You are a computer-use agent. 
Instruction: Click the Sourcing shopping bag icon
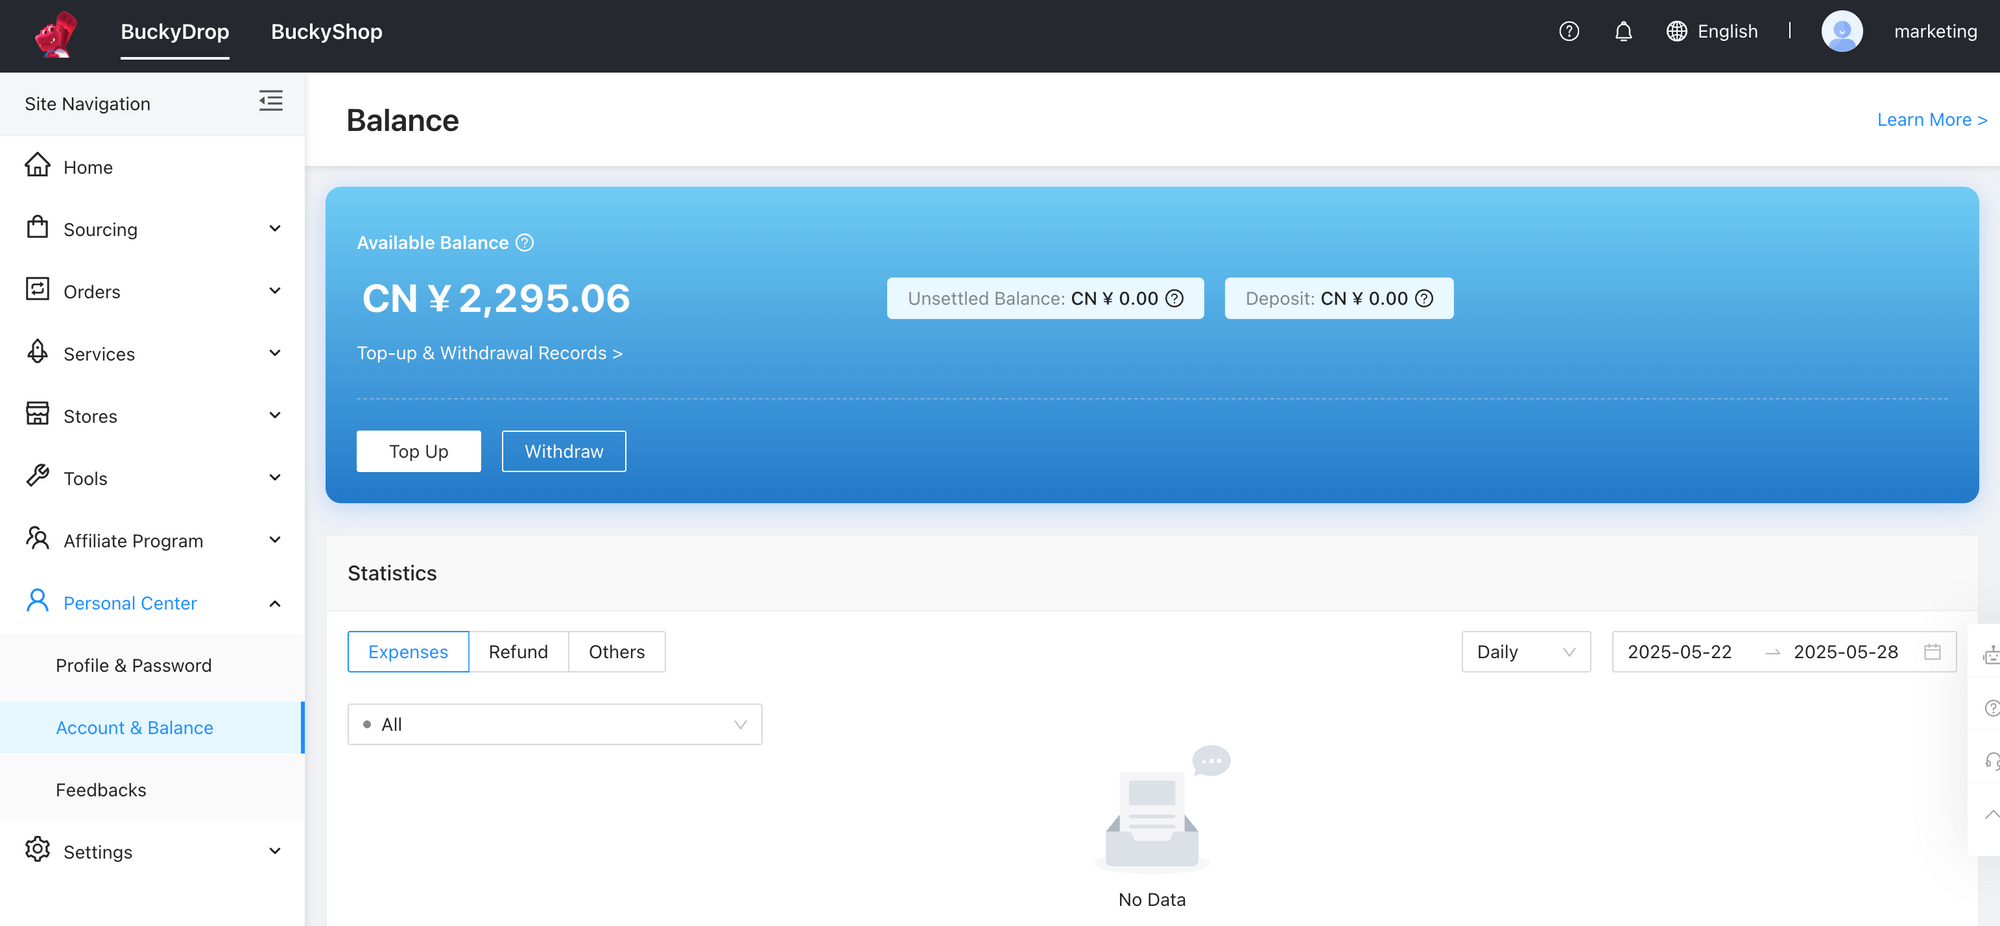tap(38, 227)
